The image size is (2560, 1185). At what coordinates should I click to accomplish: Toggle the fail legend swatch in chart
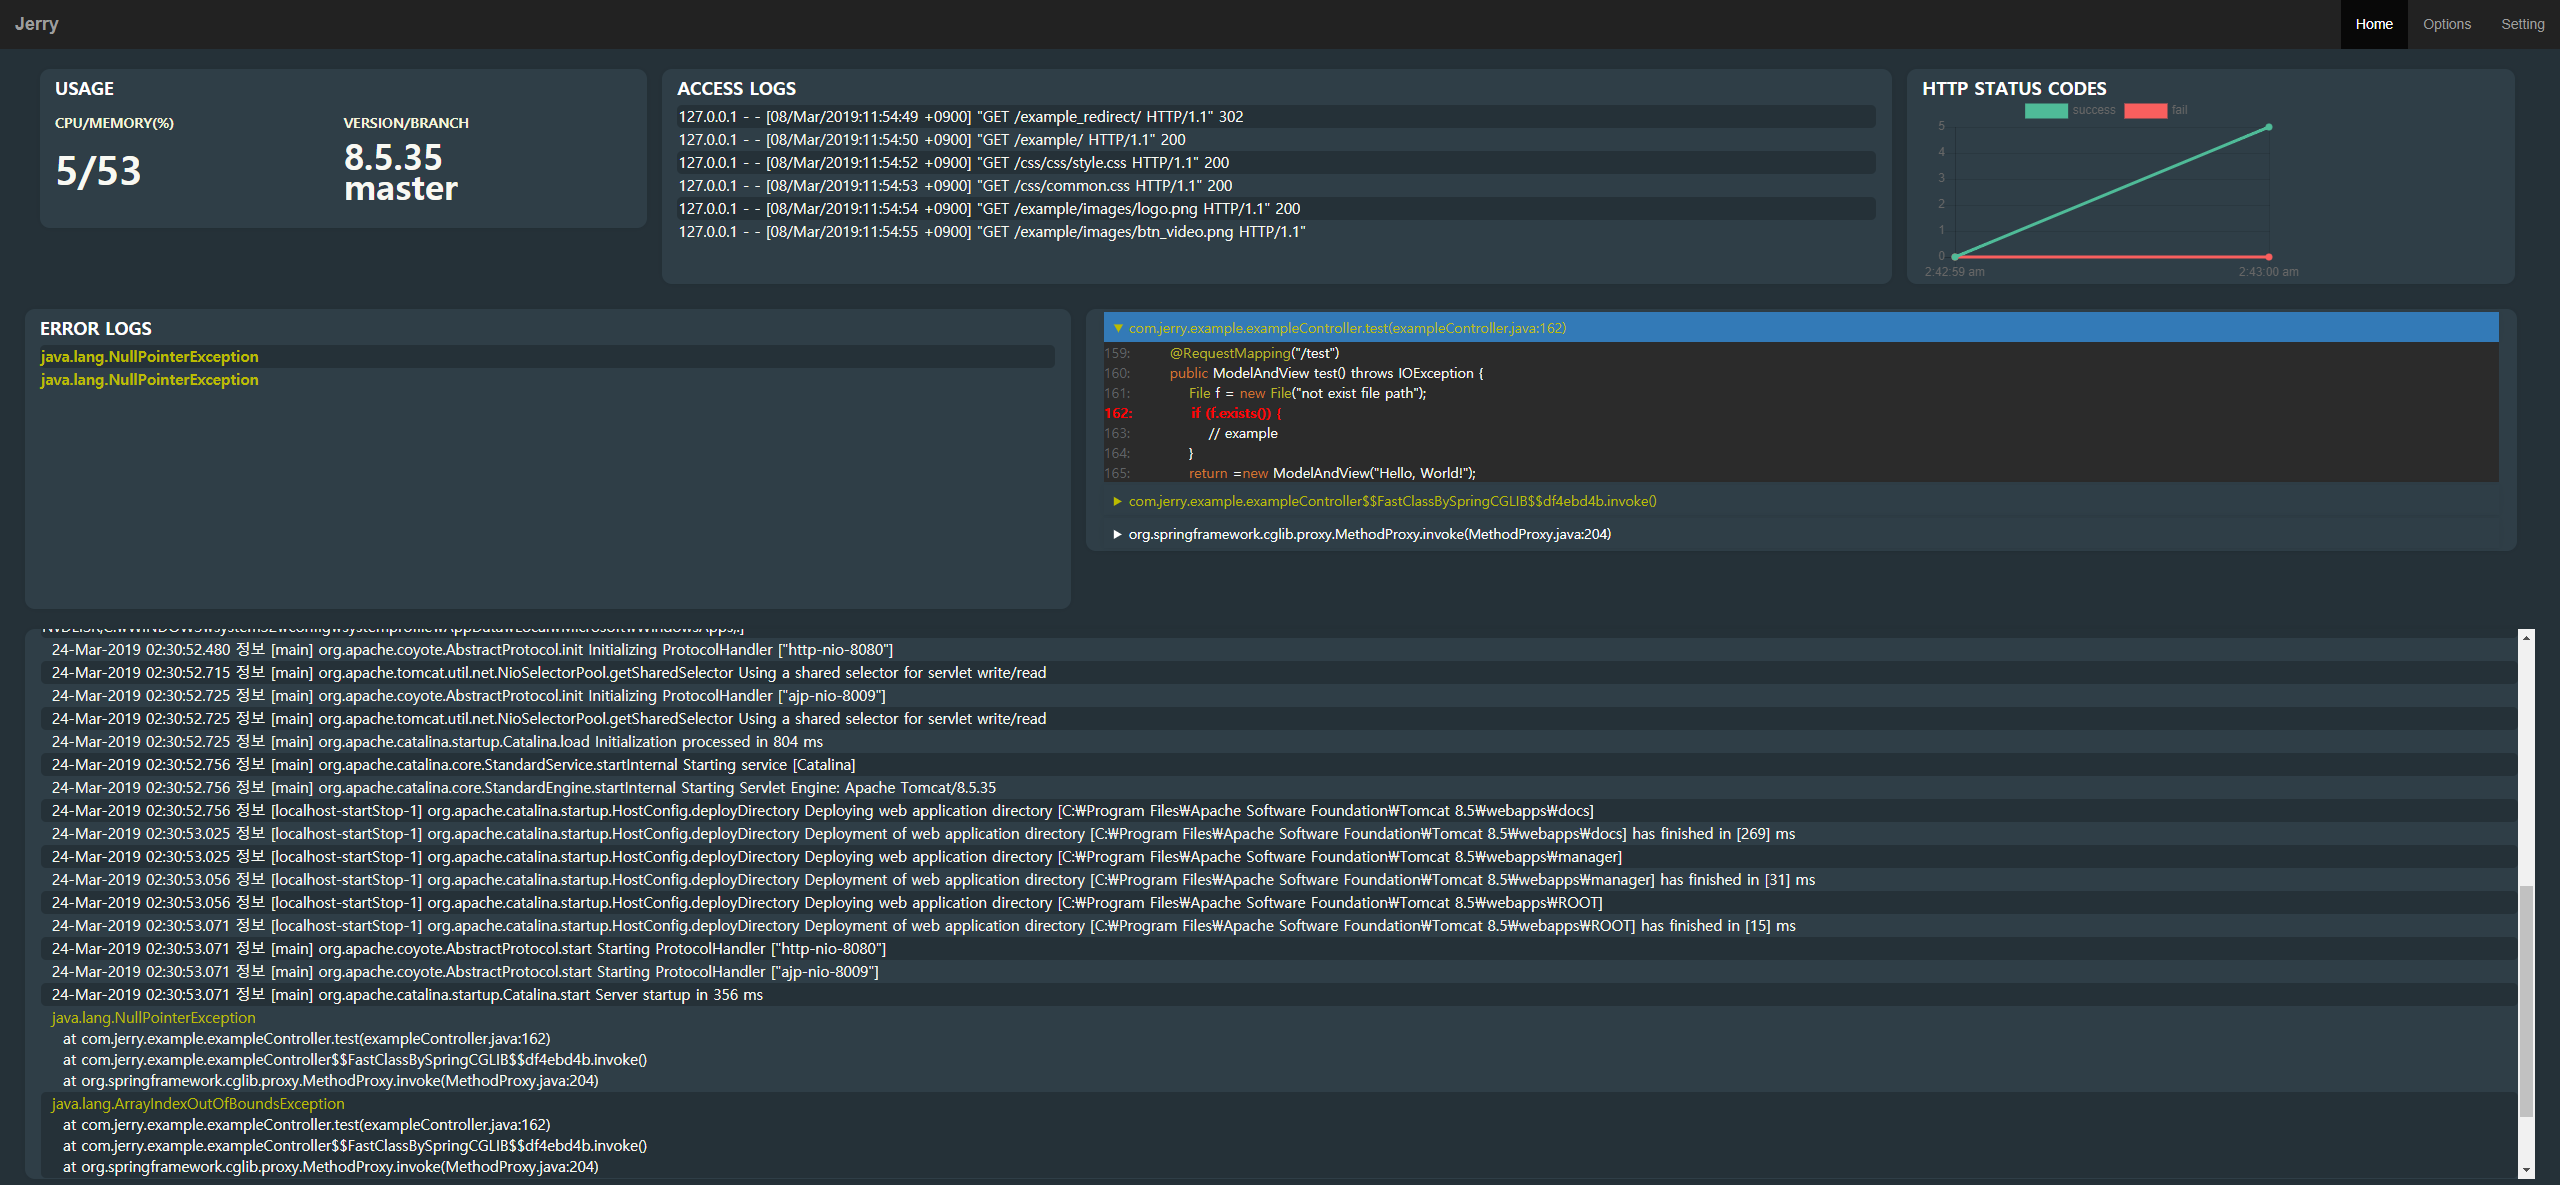coord(2145,111)
